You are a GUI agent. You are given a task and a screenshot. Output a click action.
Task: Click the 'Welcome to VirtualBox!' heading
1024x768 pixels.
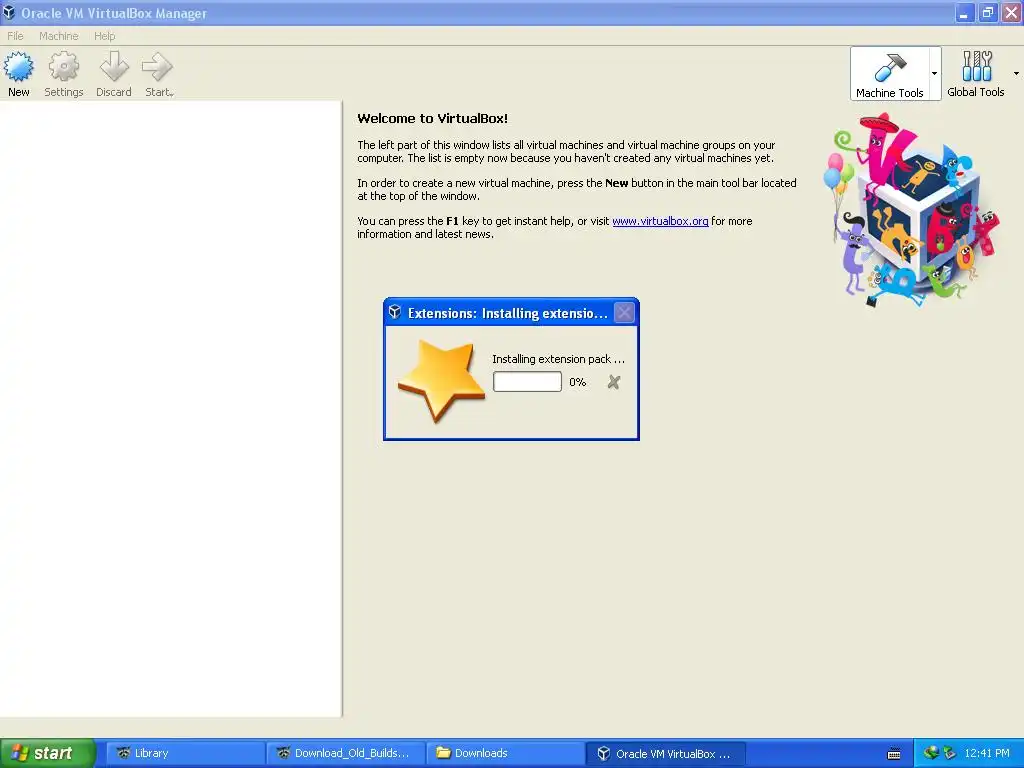432,119
